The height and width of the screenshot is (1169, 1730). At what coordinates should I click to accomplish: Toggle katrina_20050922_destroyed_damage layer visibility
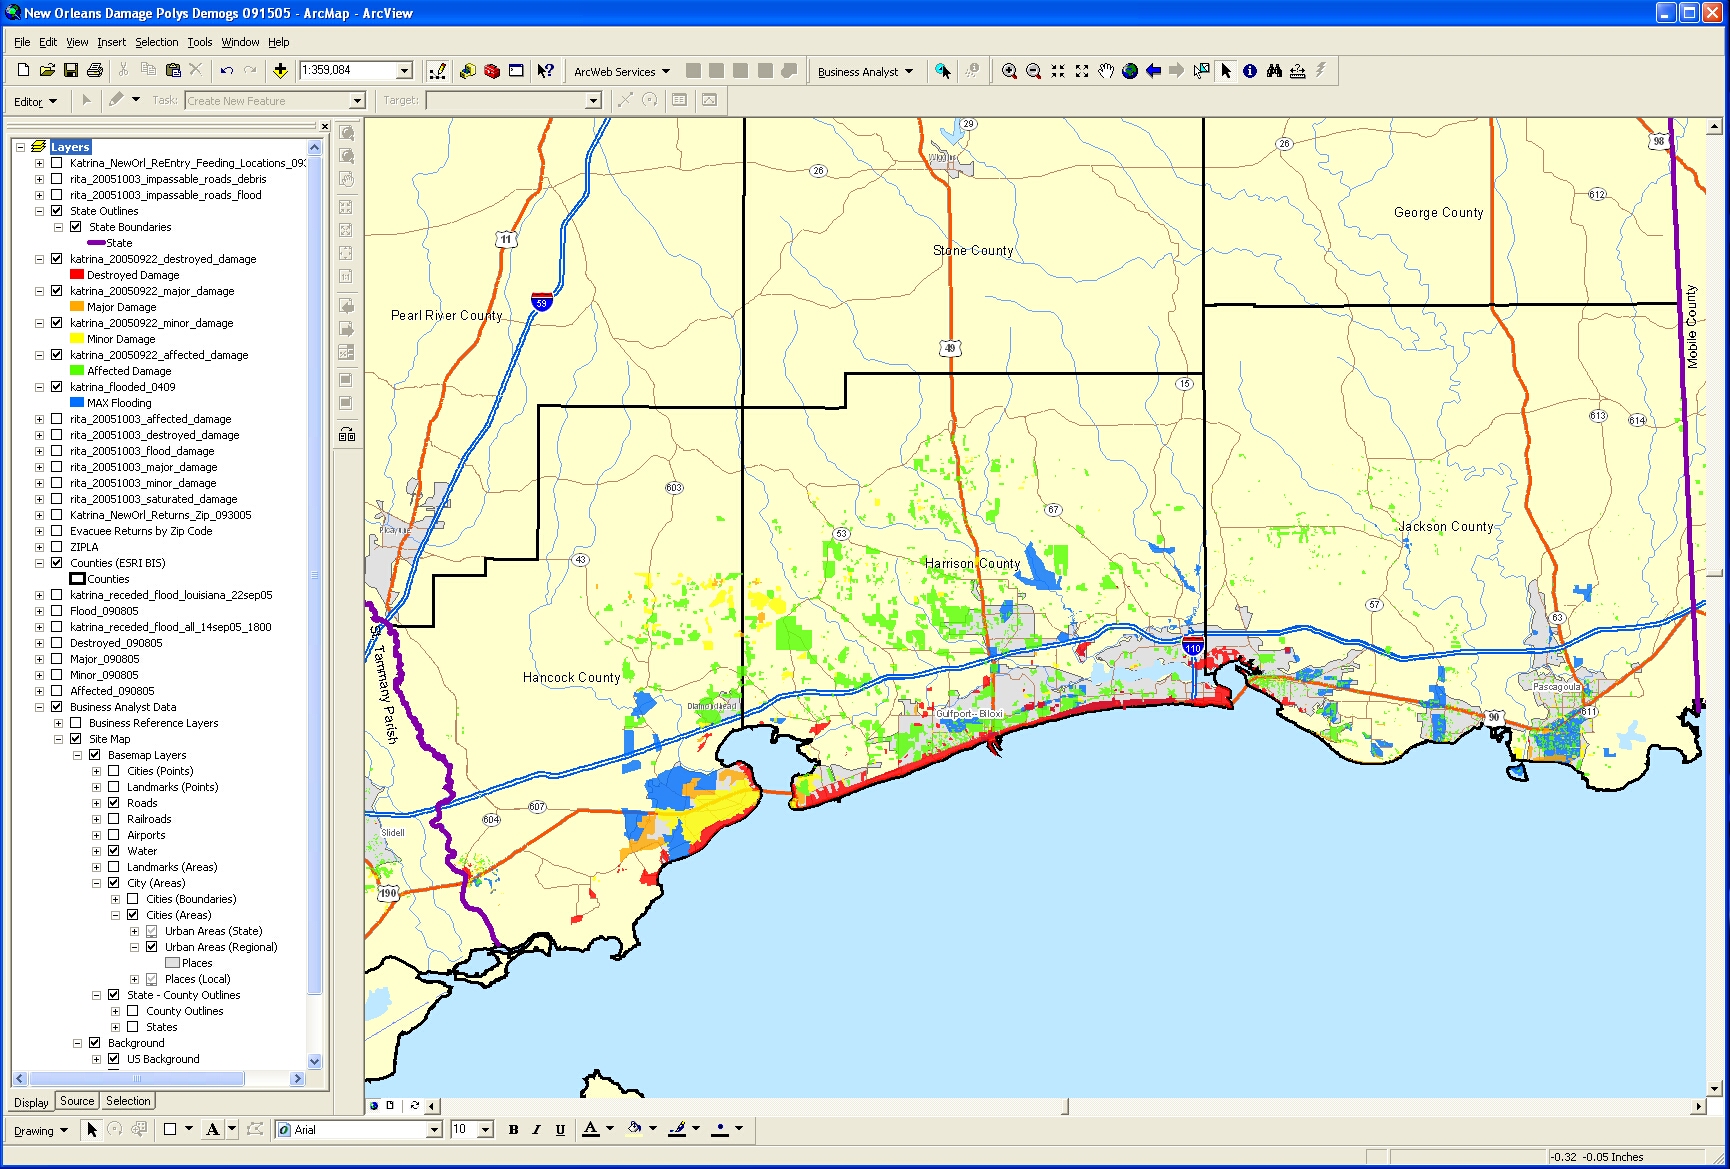click(x=57, y=259)
